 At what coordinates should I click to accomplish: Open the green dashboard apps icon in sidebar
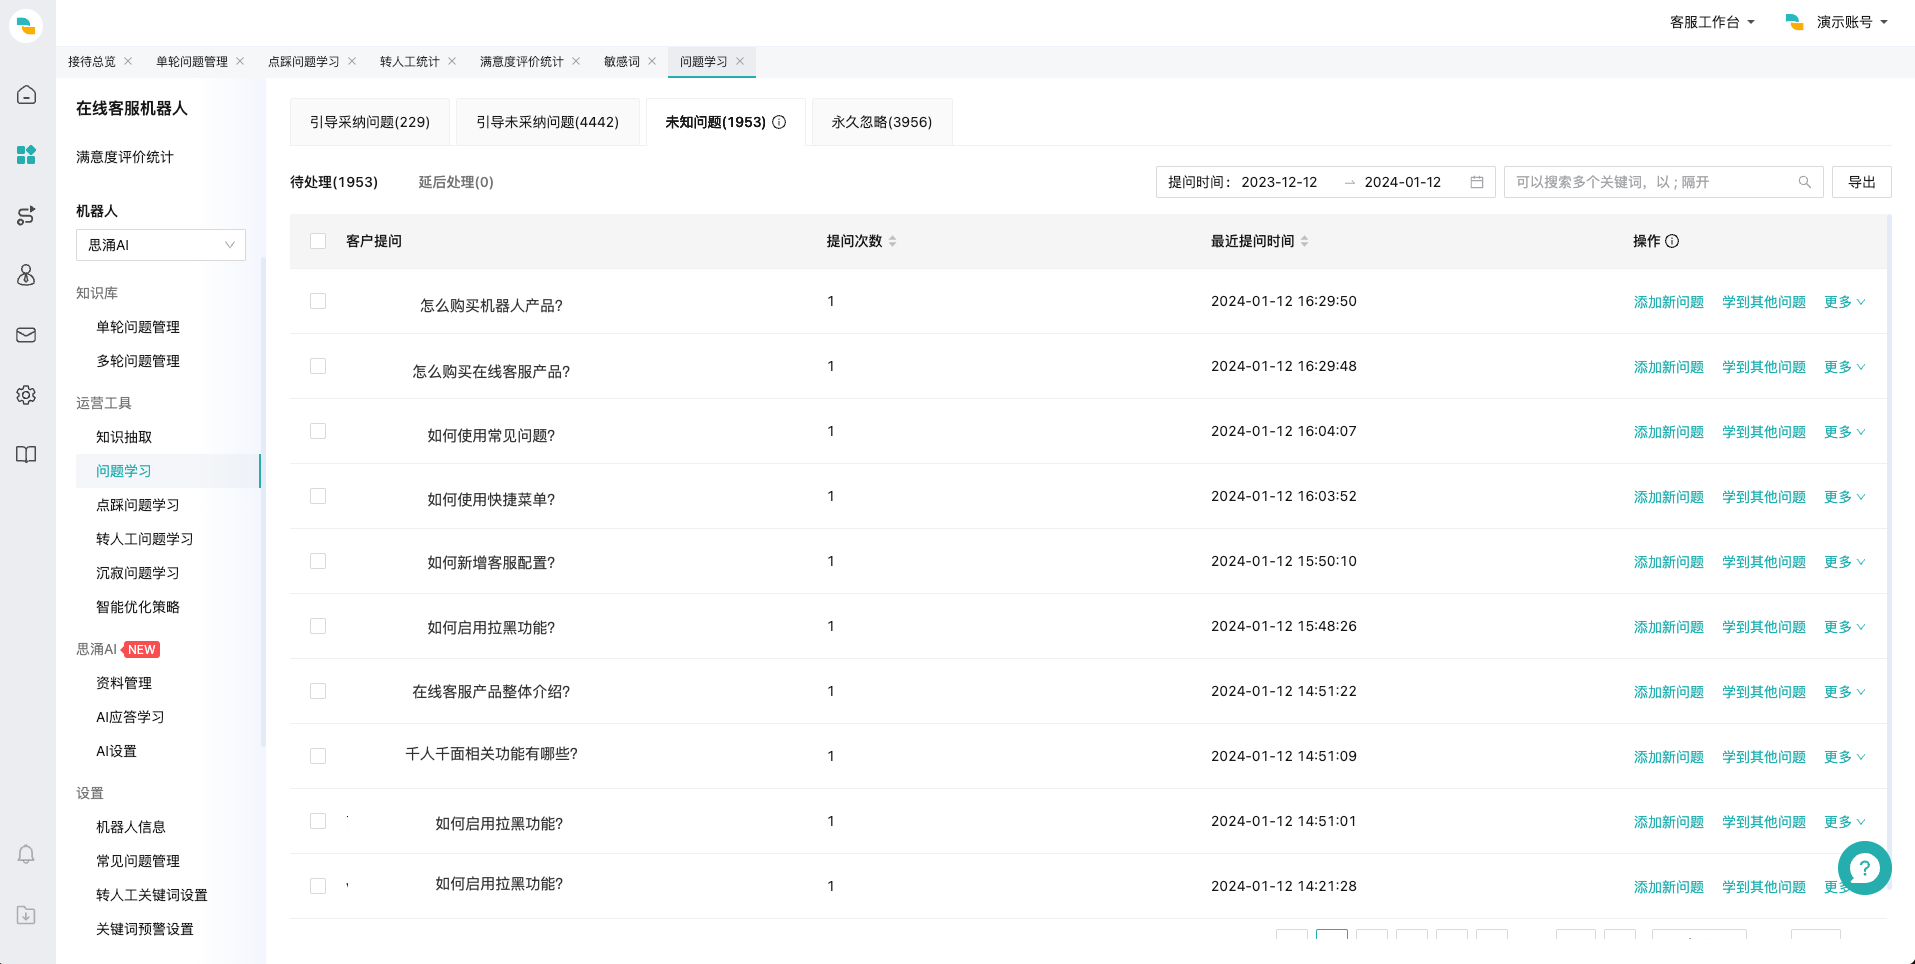(27, 155)
